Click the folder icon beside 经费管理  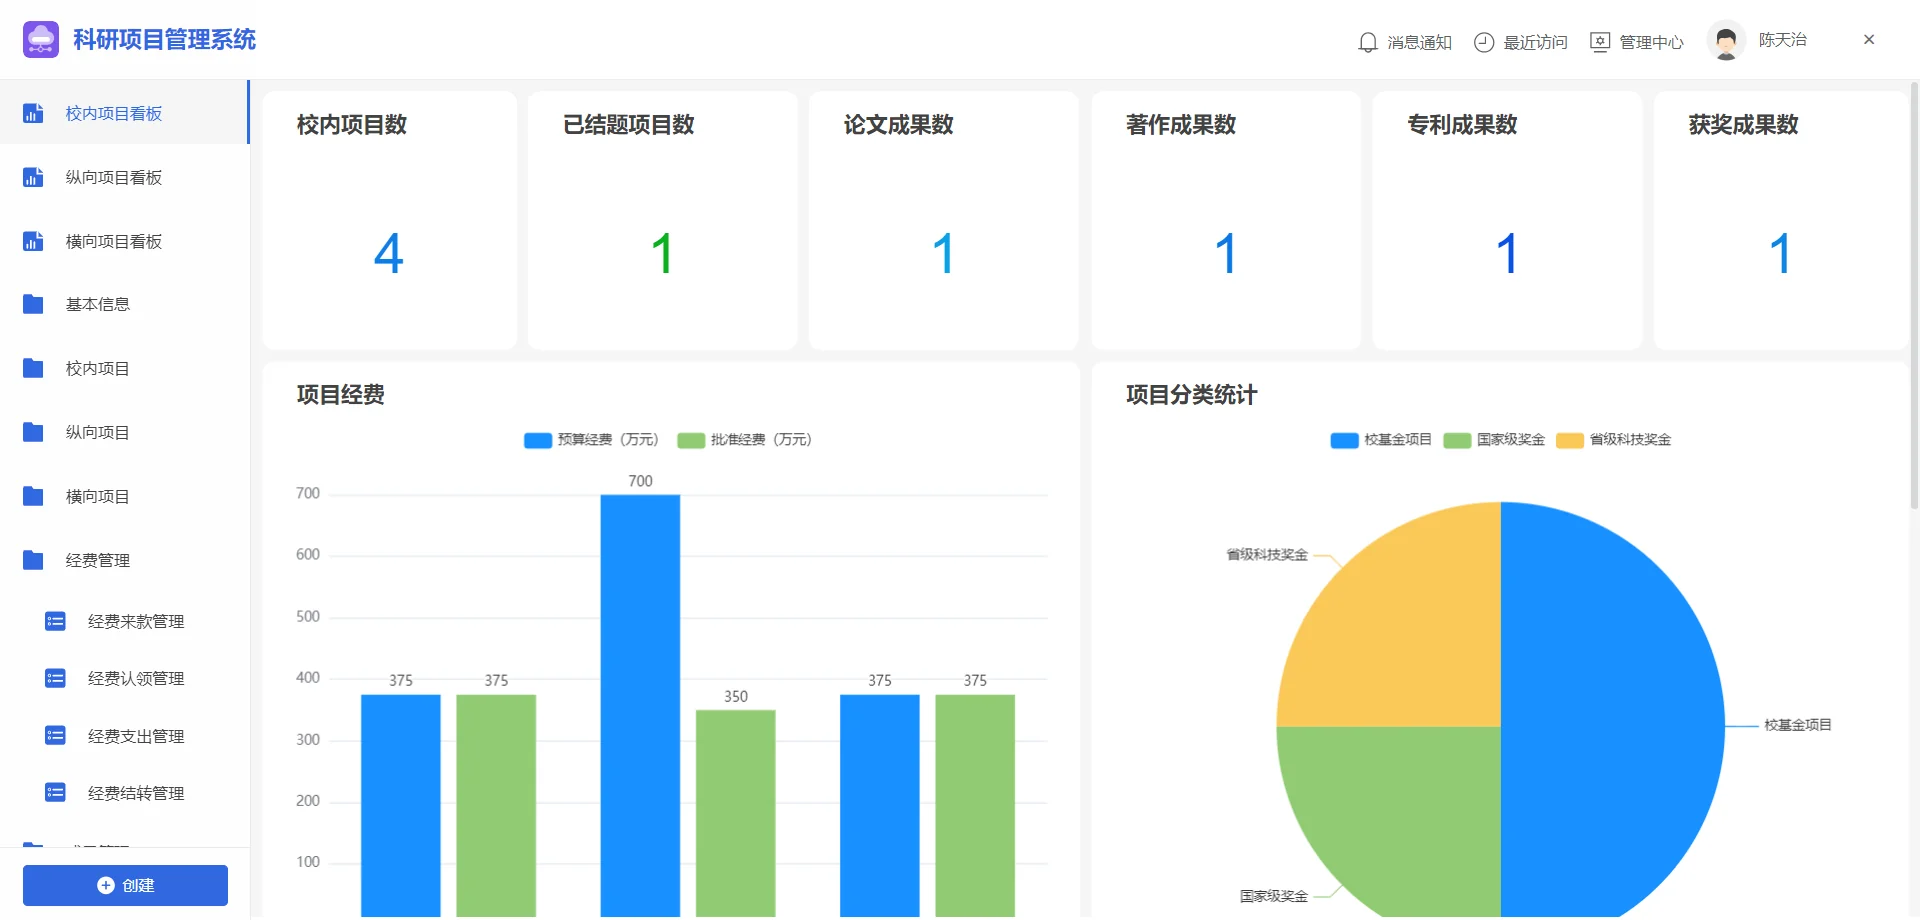(x=33, y=560)
